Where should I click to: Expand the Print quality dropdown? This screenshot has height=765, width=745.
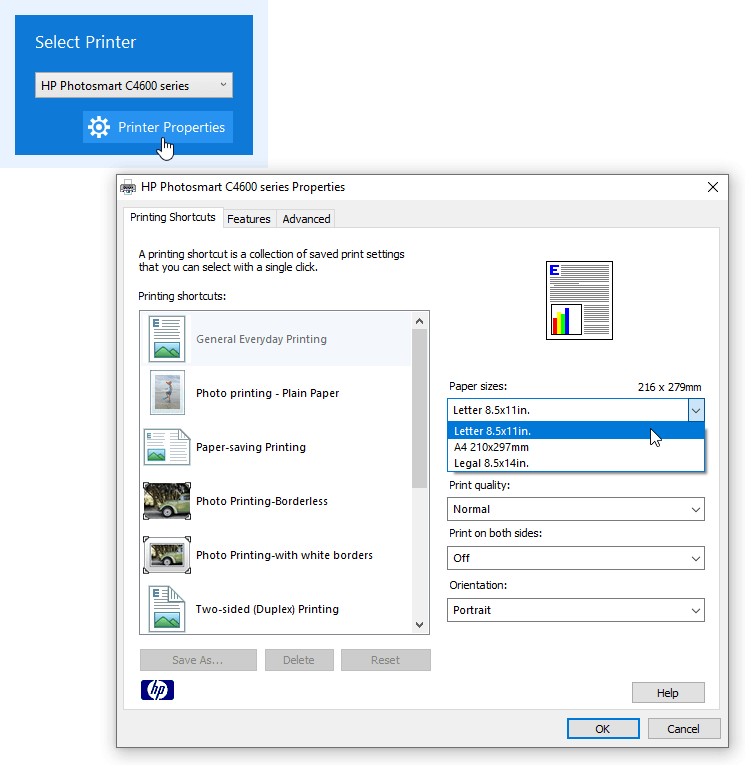(576, 509)
